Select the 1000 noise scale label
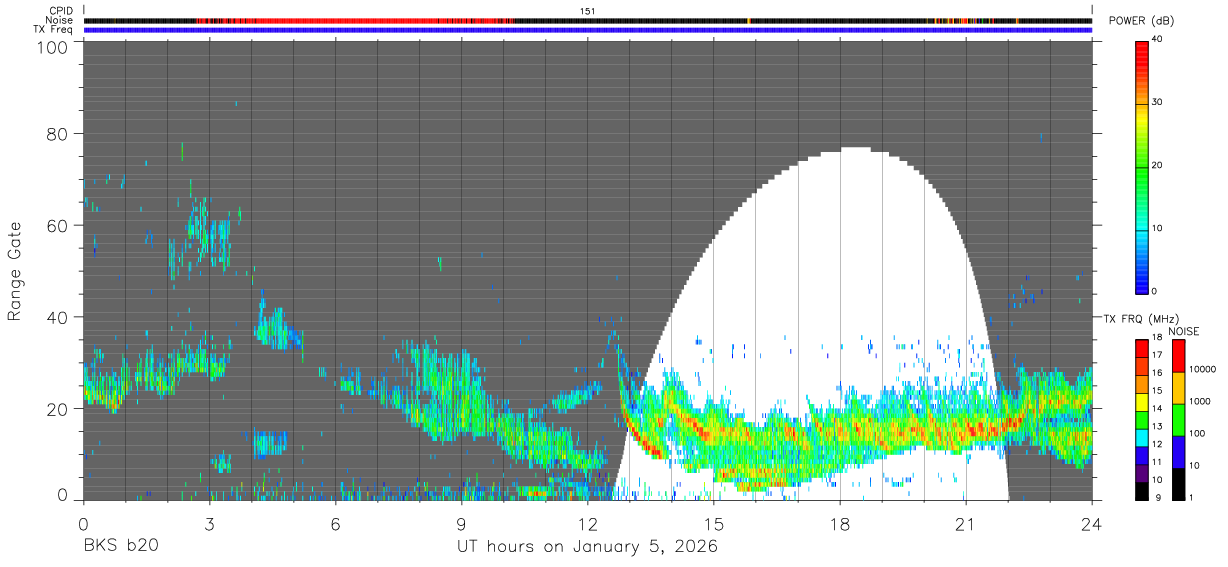The height and width of the screenshot is (567, 1228). 1202,401
